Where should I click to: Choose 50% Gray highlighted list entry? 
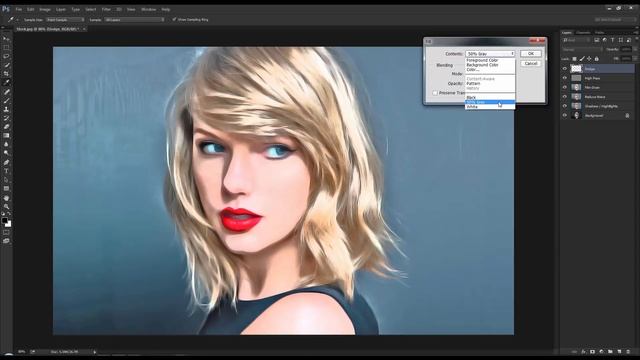pos(490,102)
